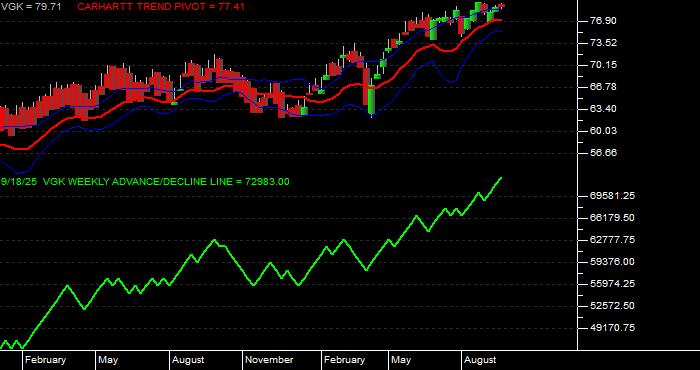Click the first February date label
The height and width of the screenshot is (370, 700).
tap(45, 360)
